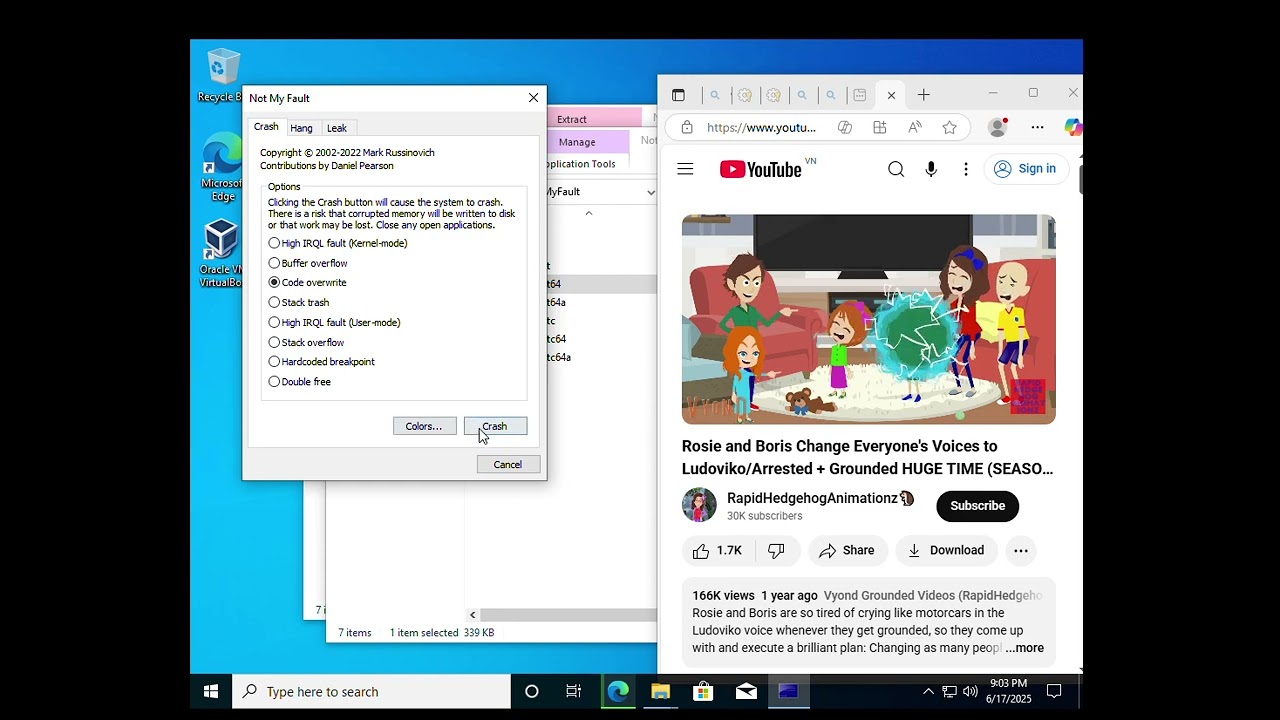Cancel the Not My Fault dialog
Image resolution: width=1280 pixels, height=720 pixels.
(x=508, y=464)
